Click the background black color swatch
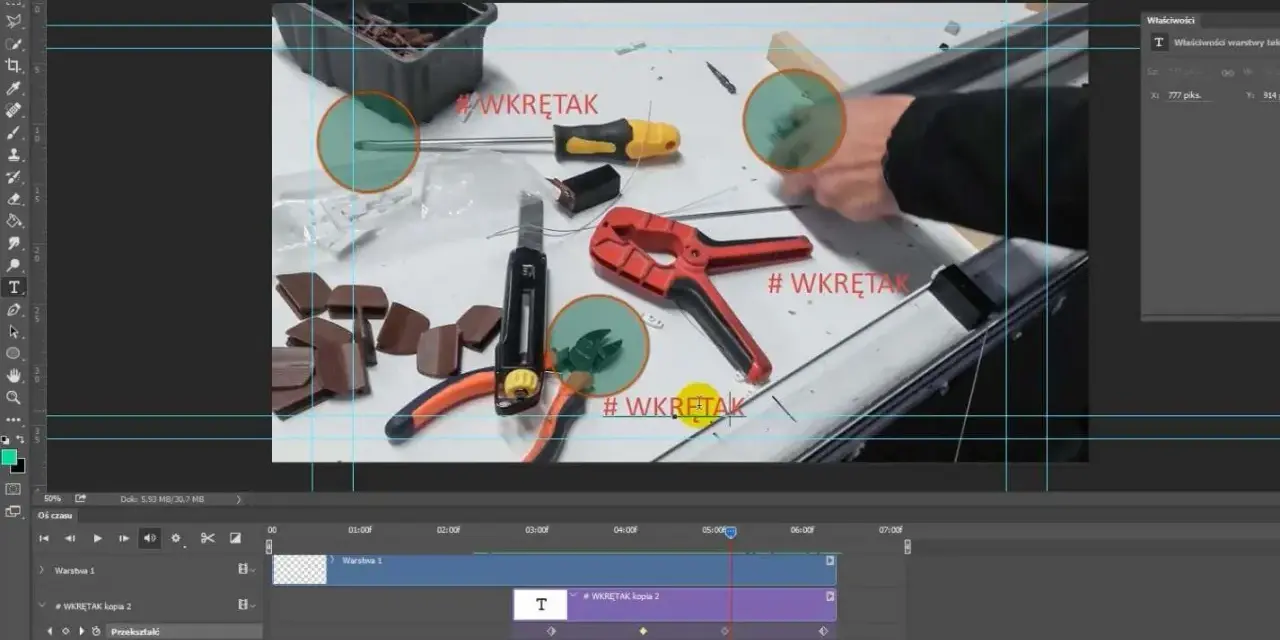The width and height of the screenshot is (1280, 640). pos(18,465)
